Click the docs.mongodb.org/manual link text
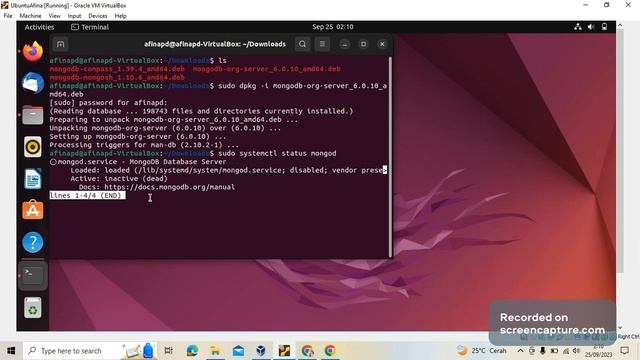The image size is (640, 360). (169, 187)
